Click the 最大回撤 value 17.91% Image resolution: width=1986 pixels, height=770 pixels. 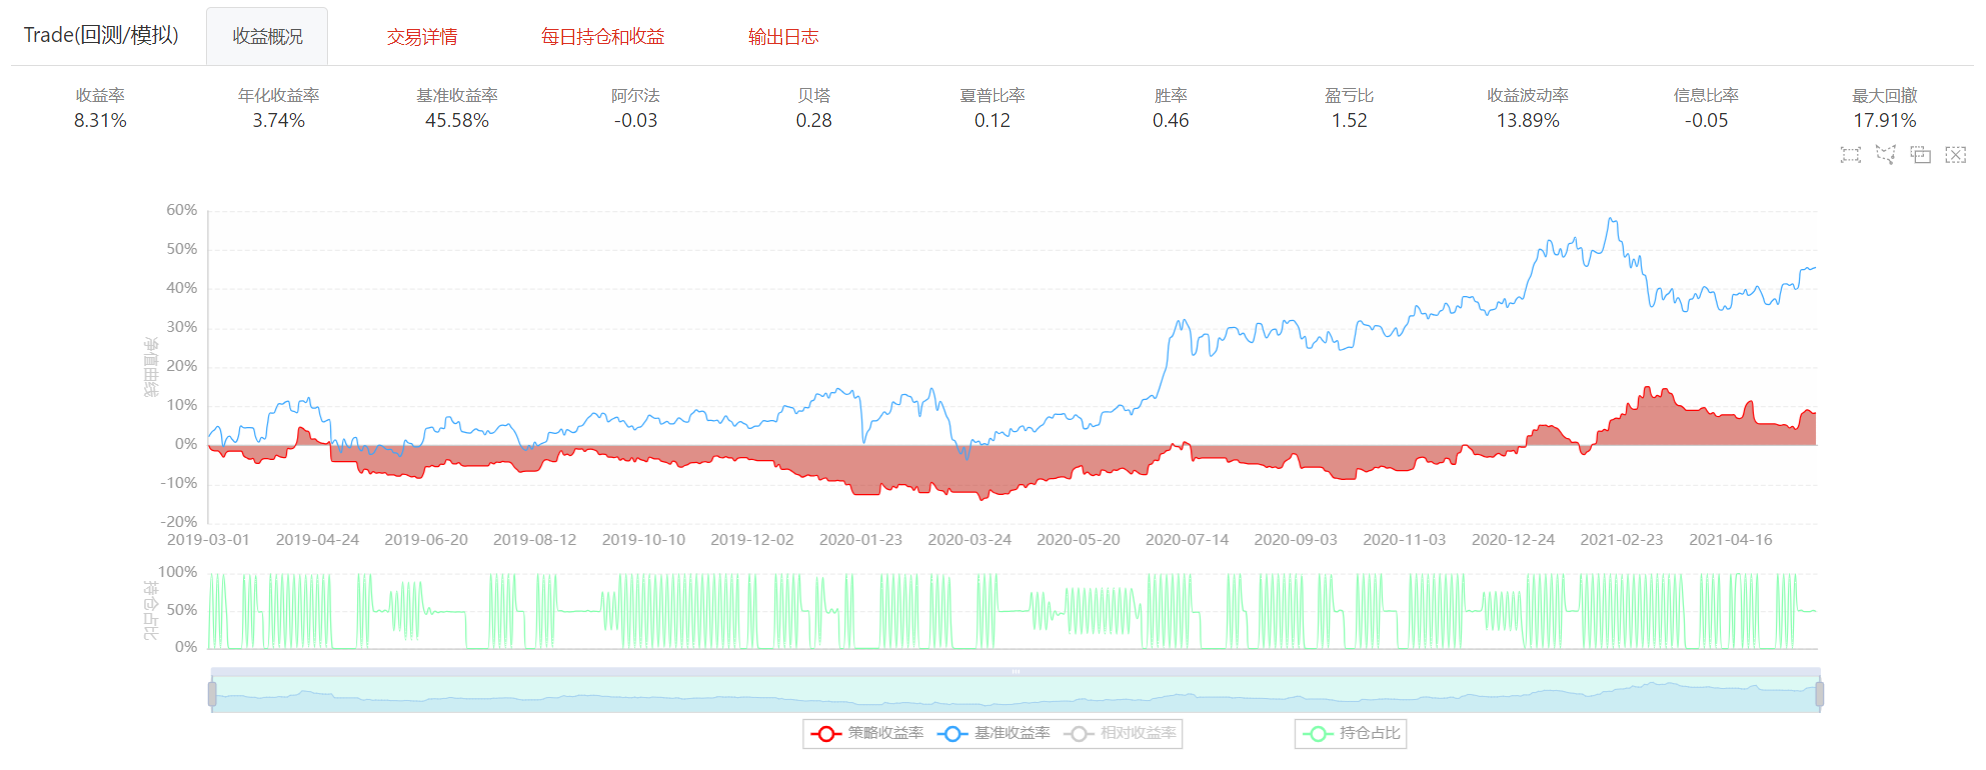[1885, 121]
